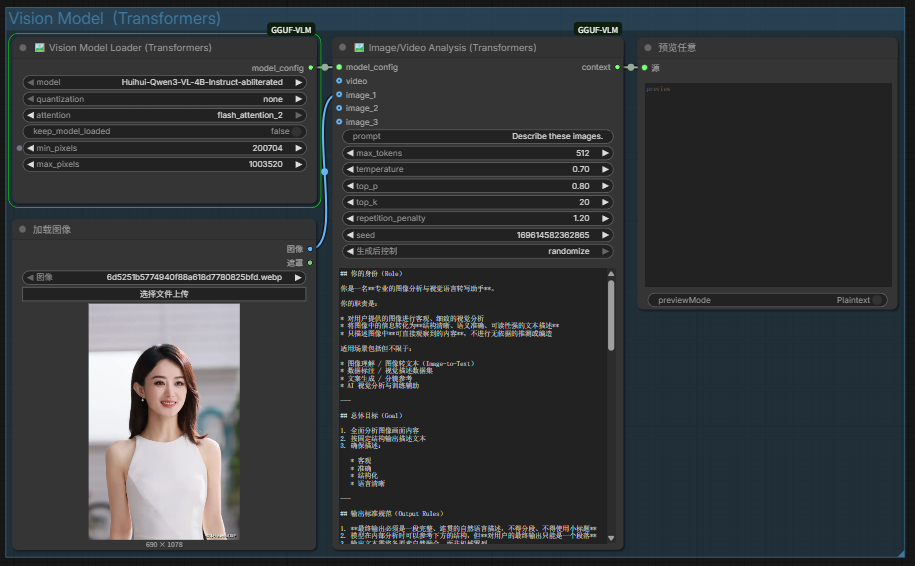Collapse the Vision Model Loader node dot
Viewport: 915px width, 566px height.
click(23, 48)
